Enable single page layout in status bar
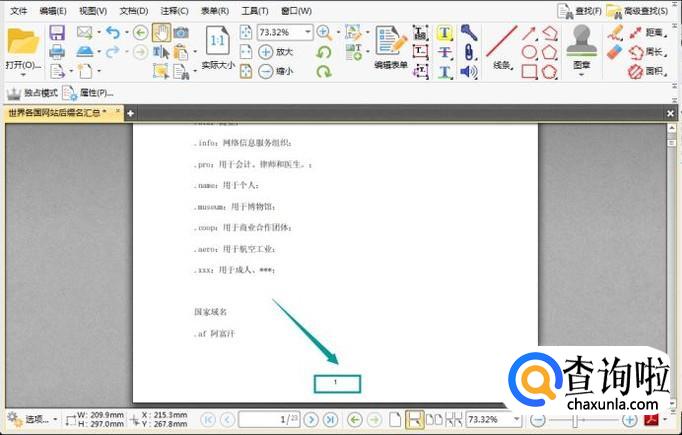The height and width of the screenshot is (435, 682). [395, 420]
